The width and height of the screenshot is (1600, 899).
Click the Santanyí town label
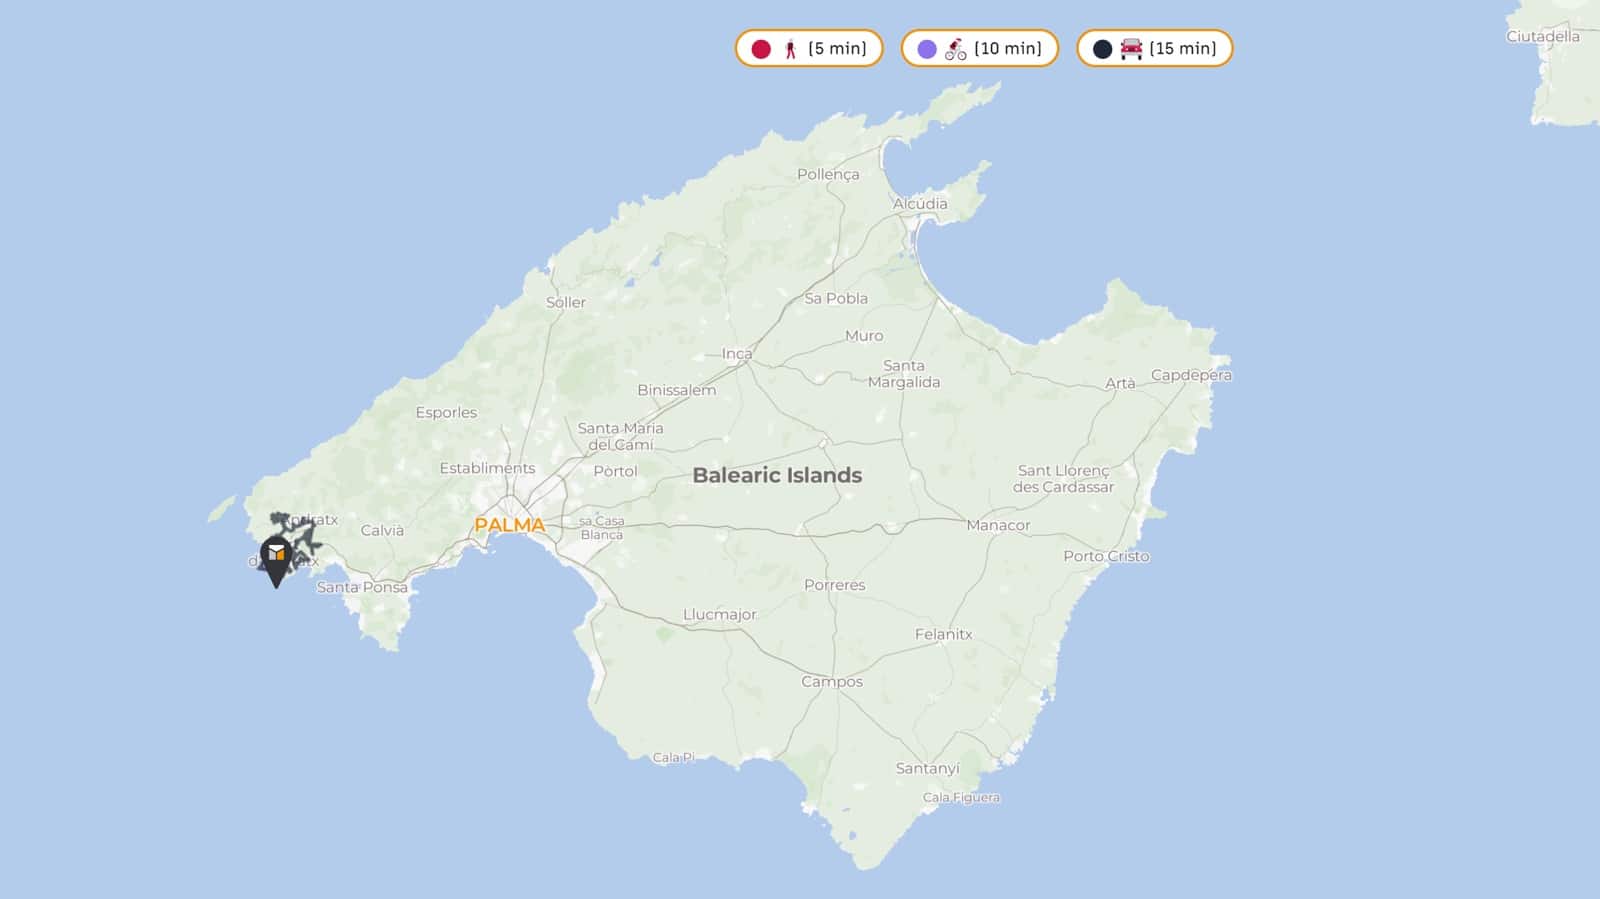[x=927, y=768]
